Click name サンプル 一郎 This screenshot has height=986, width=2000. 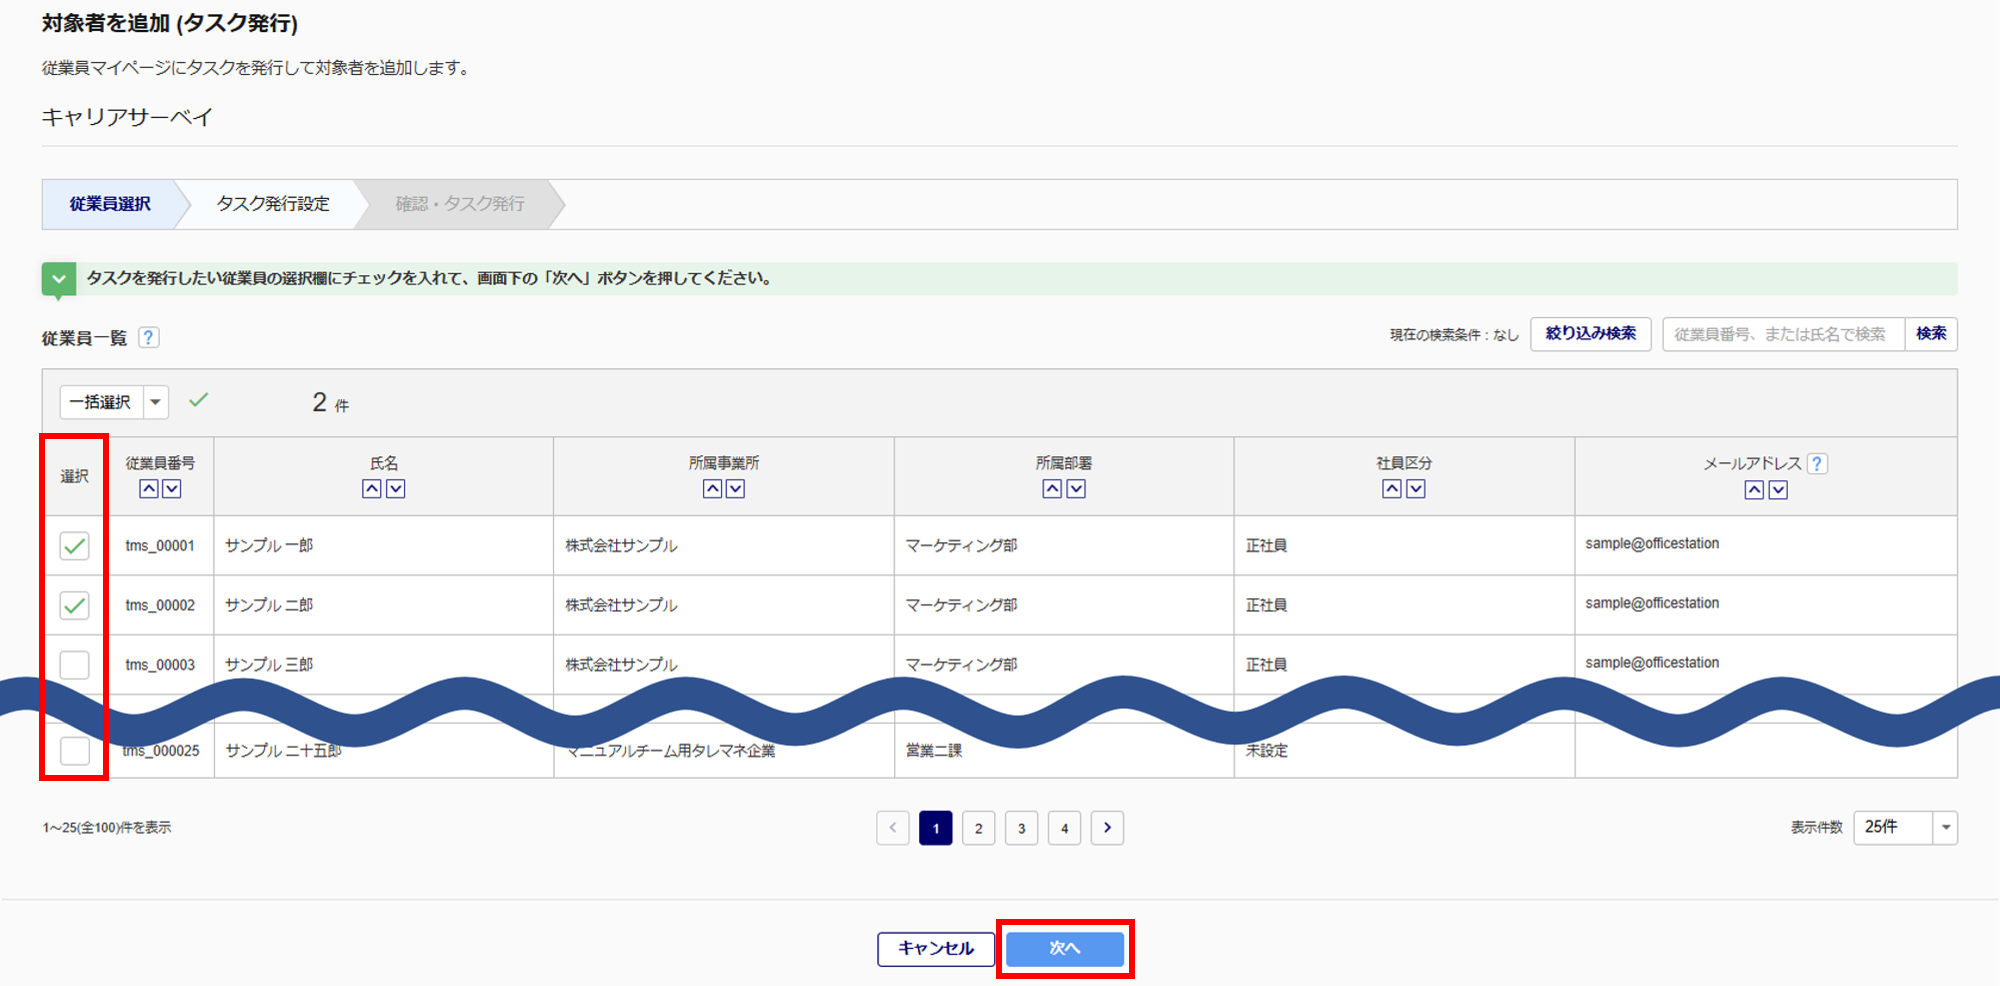pyautogui.click(x=269, y=546)
